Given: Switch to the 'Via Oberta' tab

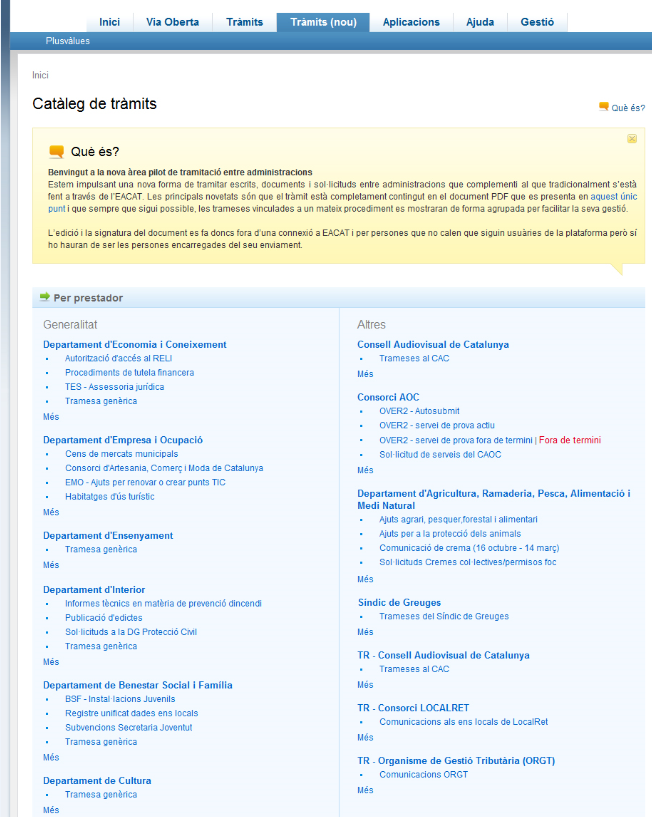Looking at the screenshot, I should (x=172, y=22).
